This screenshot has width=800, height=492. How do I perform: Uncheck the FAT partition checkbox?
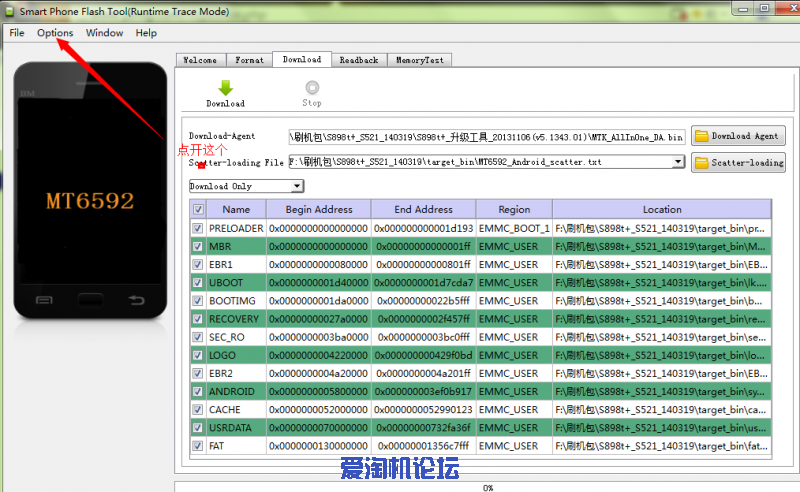click(x=198, y=446)
